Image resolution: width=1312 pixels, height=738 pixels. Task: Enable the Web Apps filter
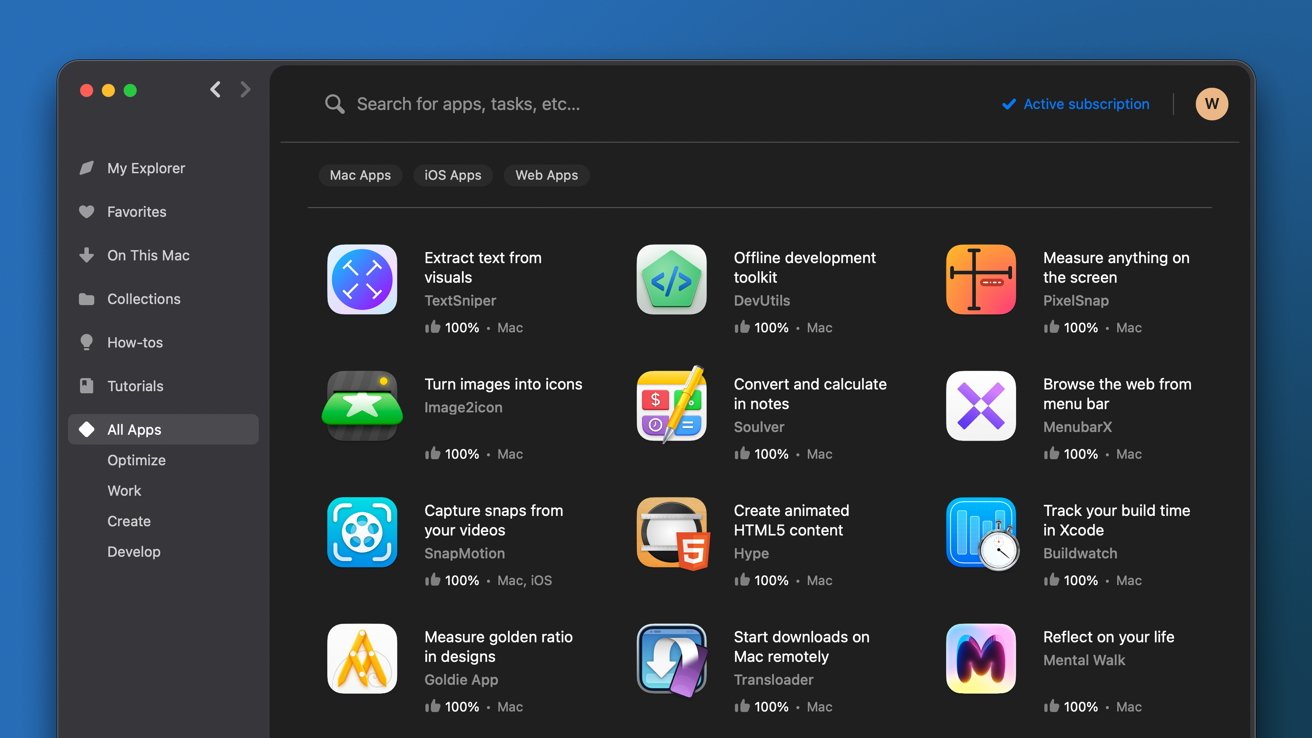(546, 175)
